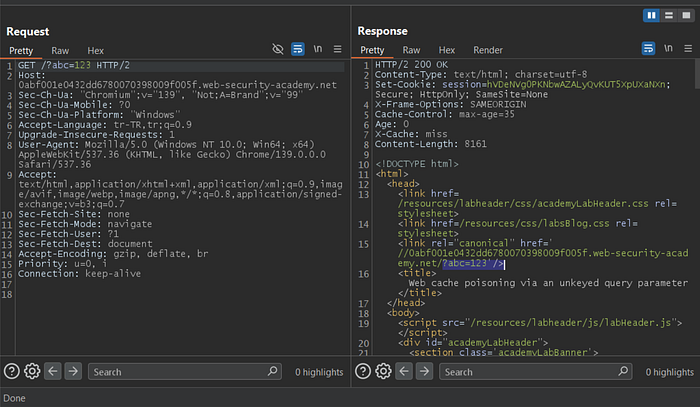Focus the Request search input field
The height and width of the screenshot is (407, 700).
(185, 372)
